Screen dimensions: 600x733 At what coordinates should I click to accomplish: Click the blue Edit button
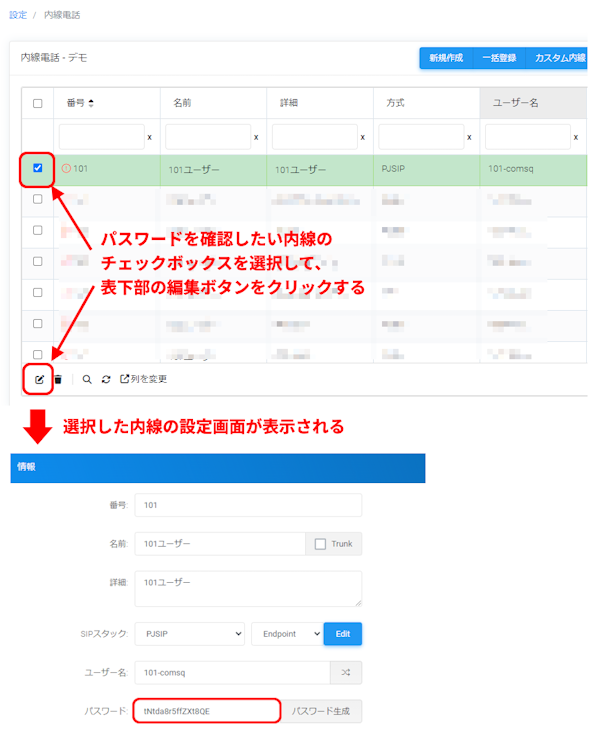tap(342, 633)
